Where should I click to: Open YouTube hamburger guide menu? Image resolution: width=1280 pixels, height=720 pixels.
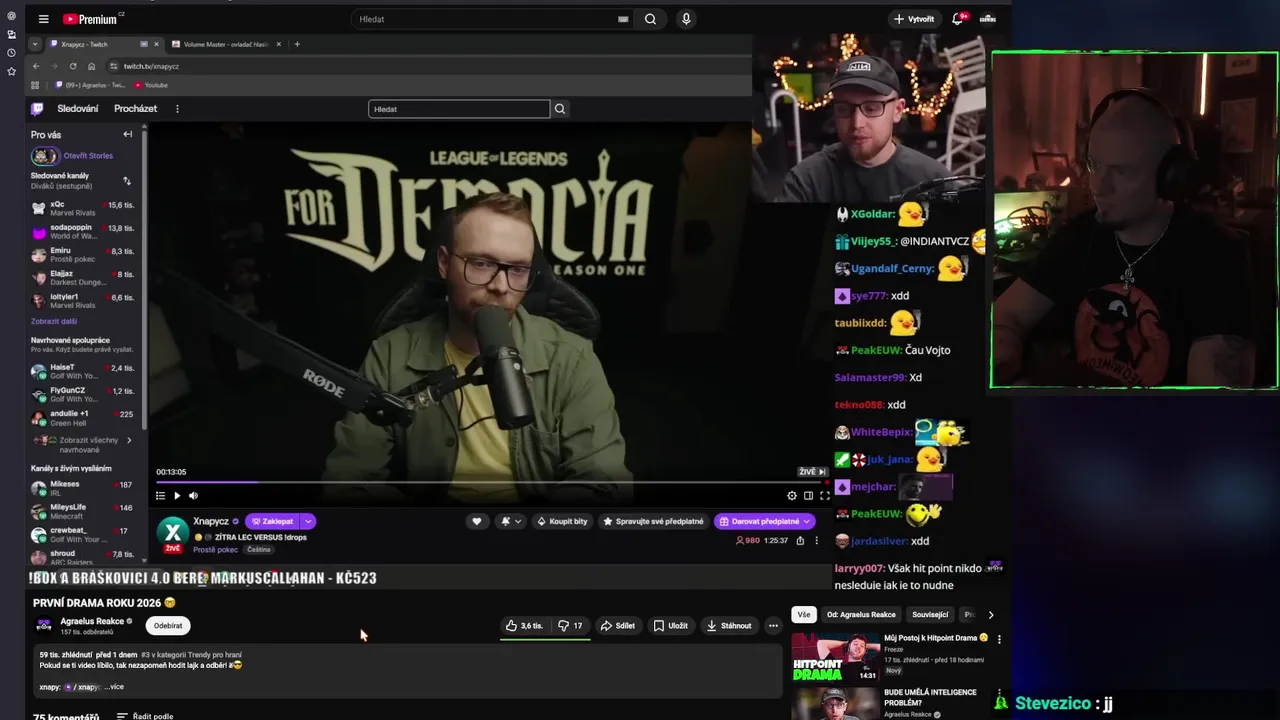(43, 19)
